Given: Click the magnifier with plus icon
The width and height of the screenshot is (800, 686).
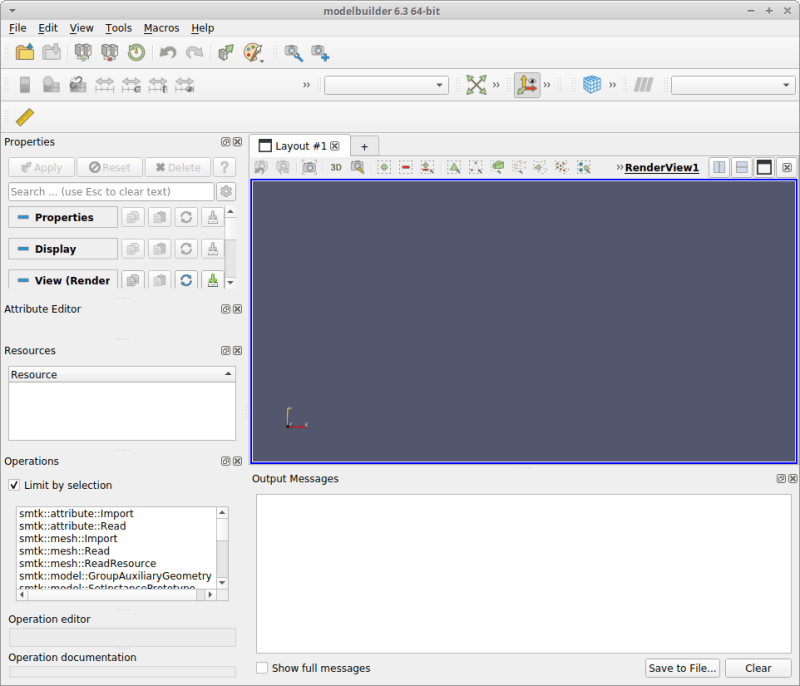Looking at the screenshot, I should click(x=320, y=53).
